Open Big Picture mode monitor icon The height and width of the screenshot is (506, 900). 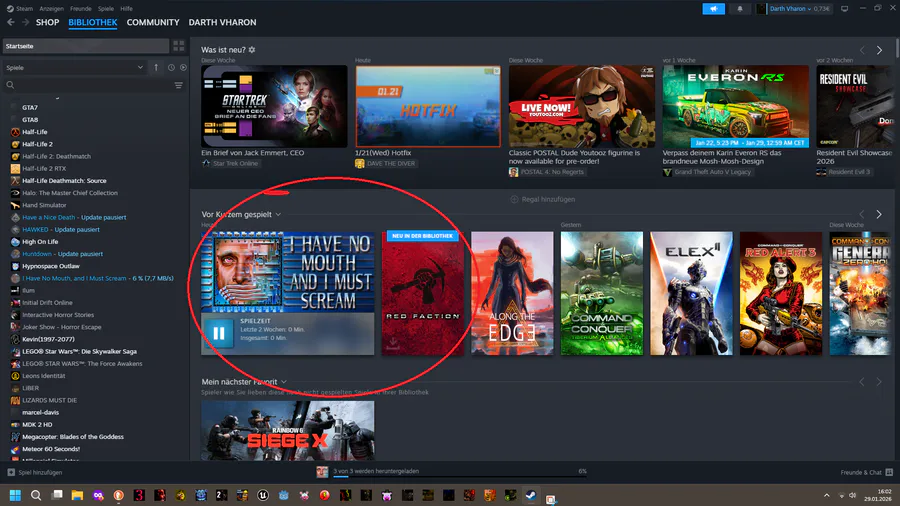tap(844, 9)
